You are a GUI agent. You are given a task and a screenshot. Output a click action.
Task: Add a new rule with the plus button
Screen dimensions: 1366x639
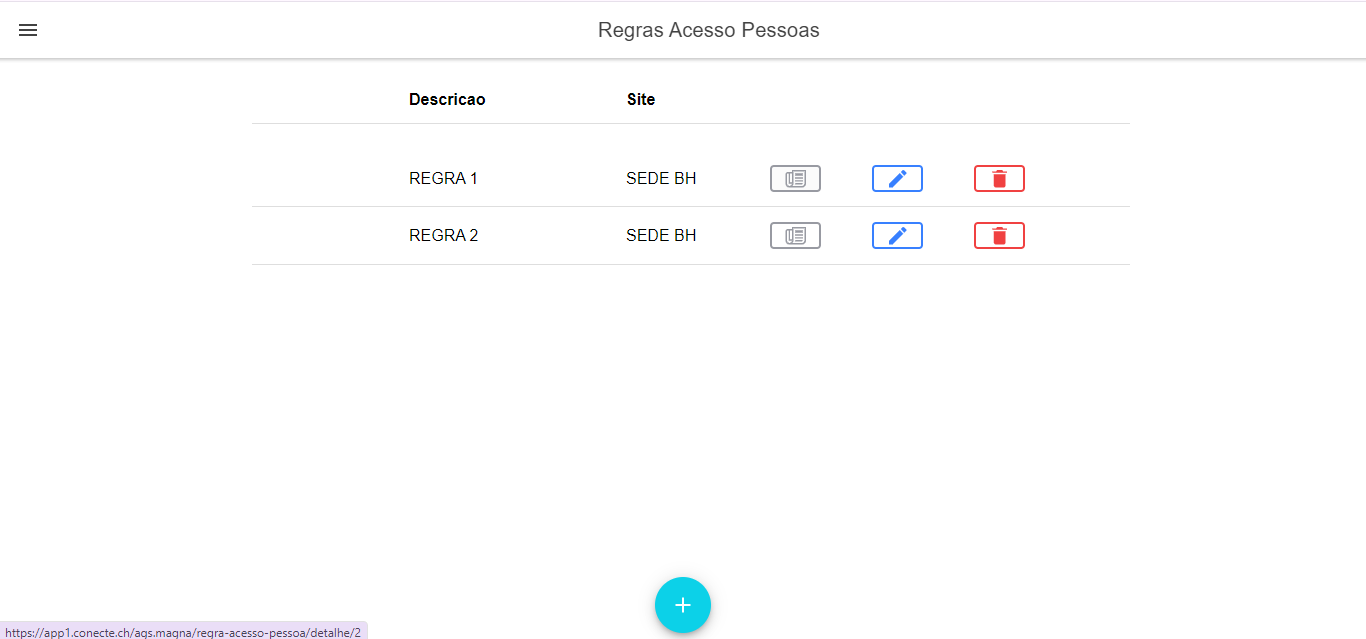click(683, 605)
